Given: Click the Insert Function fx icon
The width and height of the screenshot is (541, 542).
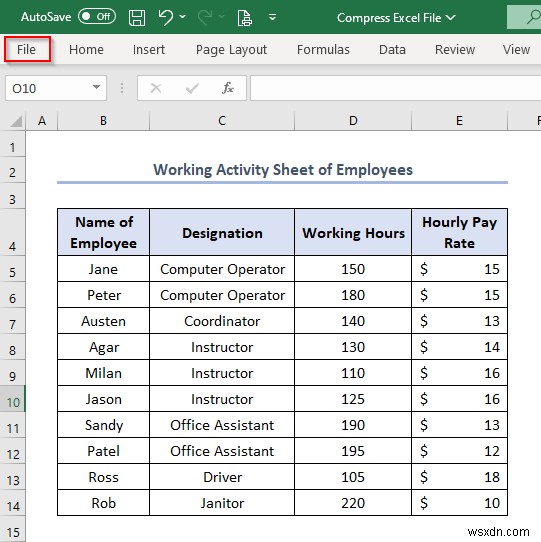Looking at the screenshot, I should point(227,88).
